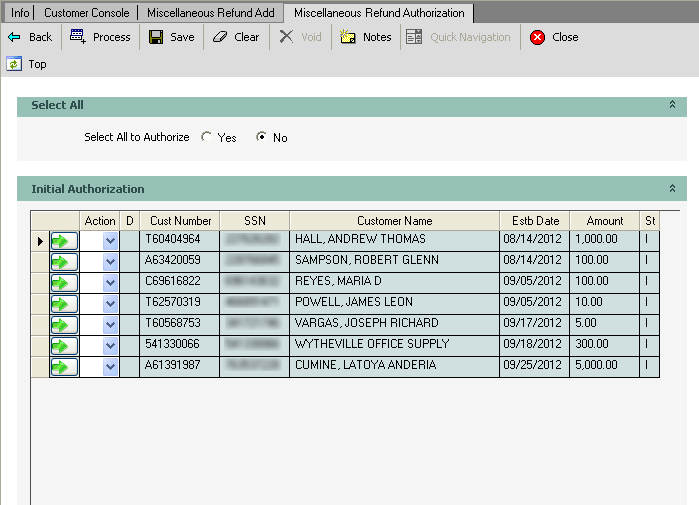
Task: Click the Top refresh icon
Action: point(14,64)
